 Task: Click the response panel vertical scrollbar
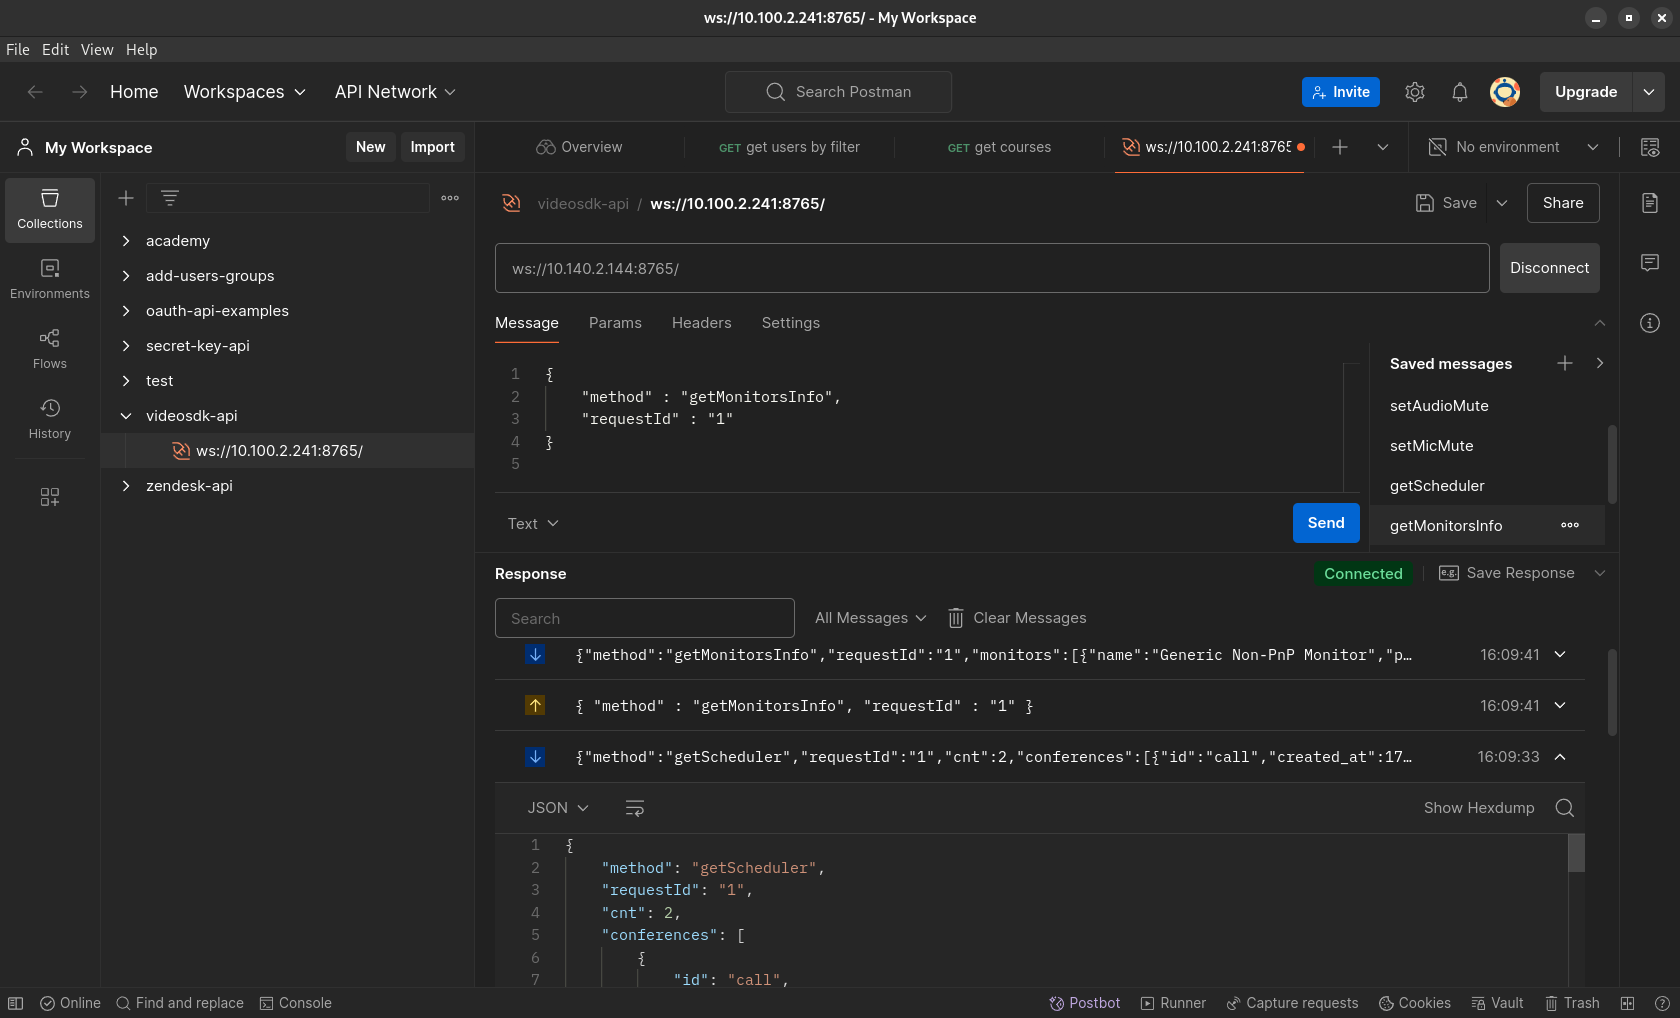1612,692
